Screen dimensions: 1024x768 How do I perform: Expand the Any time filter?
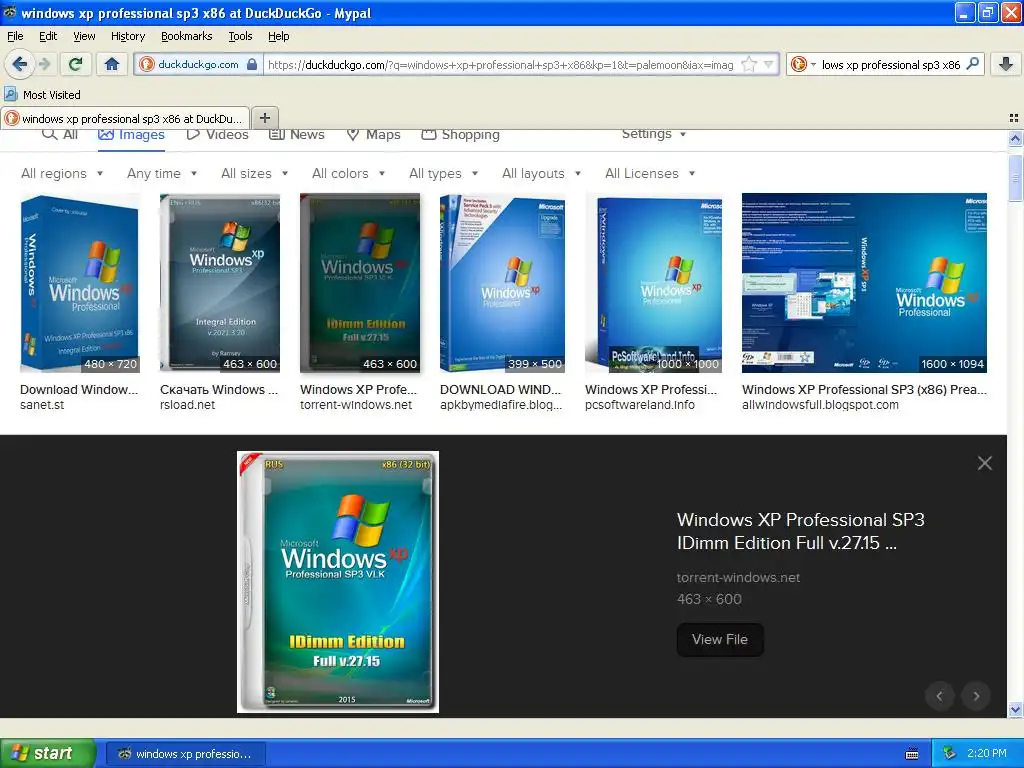pyautogui.click(x=162, y=174)
